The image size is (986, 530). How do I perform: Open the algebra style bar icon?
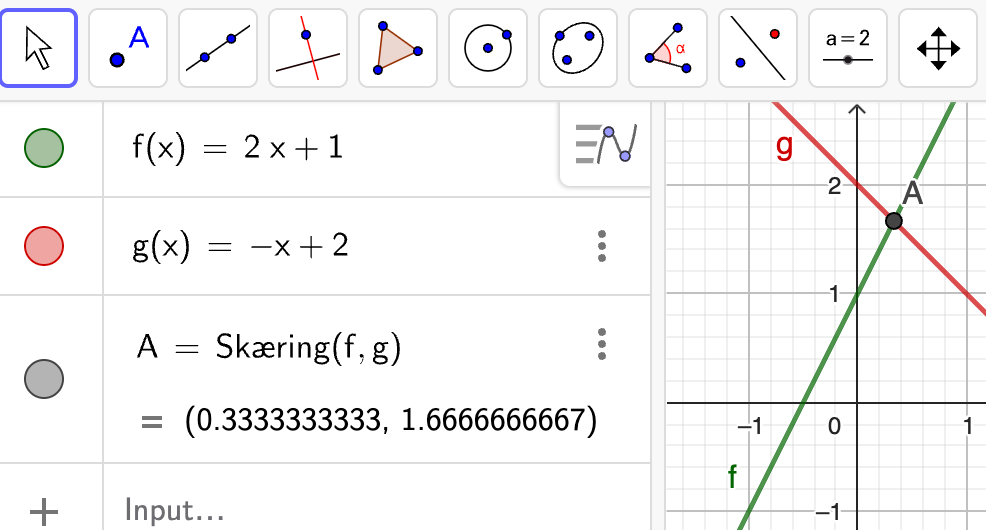pos(606,145)
